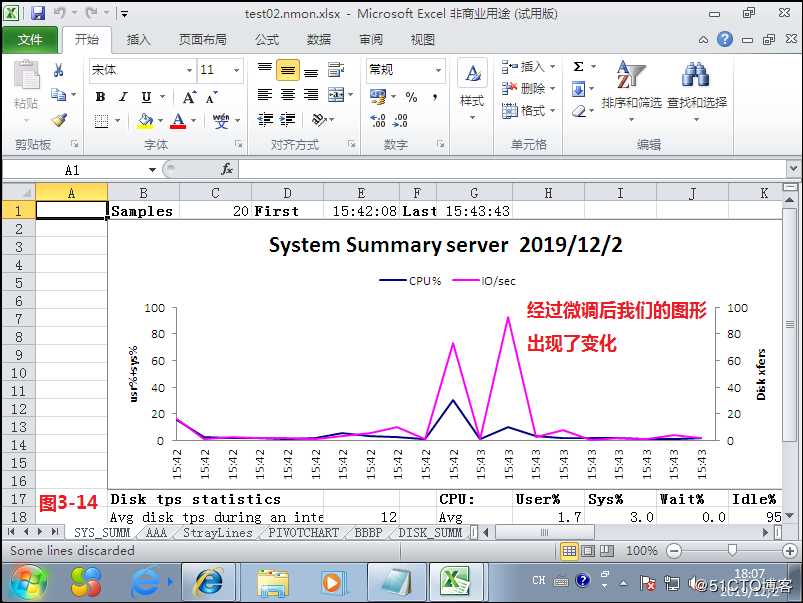Toggle bottom vertical alignment

coord(311,71)
